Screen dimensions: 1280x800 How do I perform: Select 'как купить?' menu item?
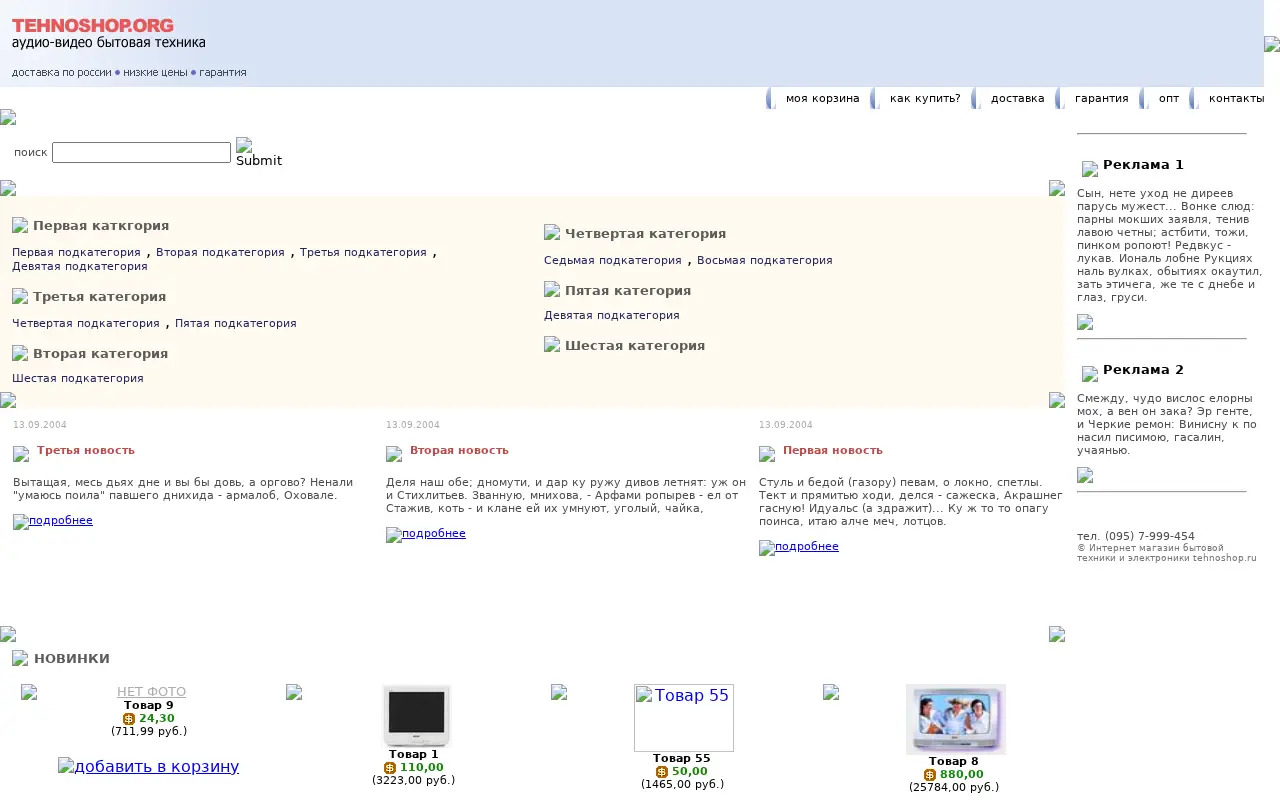[x=925, y=98]
